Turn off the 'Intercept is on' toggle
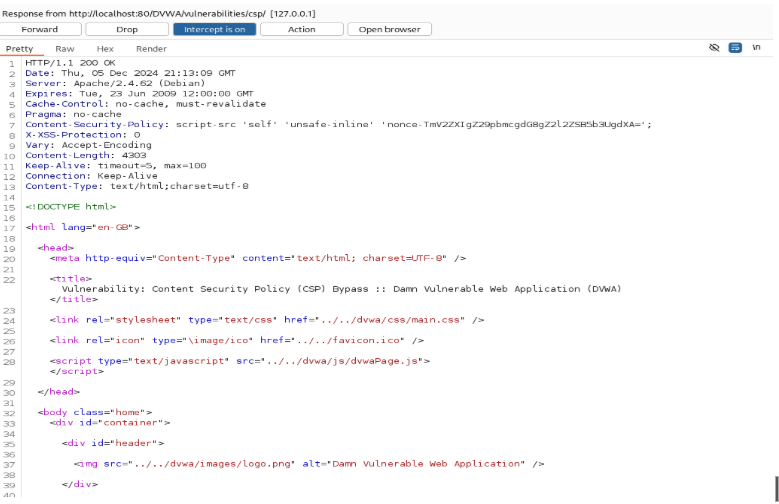This screenshot has height=504, width=779. click(x=214, y=29)
